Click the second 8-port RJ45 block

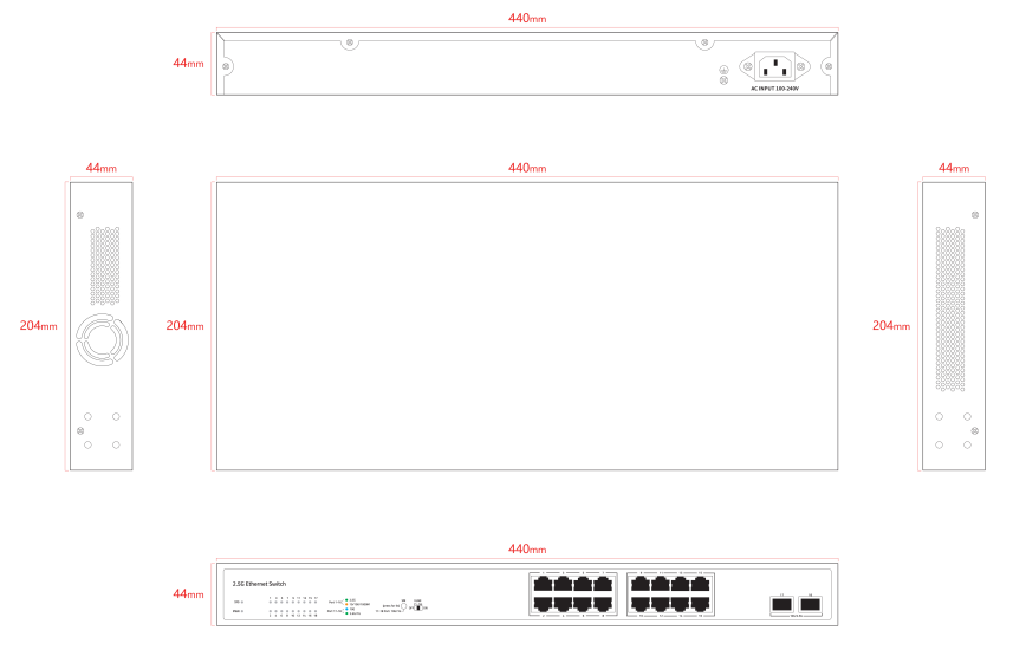tap(670, 594)
